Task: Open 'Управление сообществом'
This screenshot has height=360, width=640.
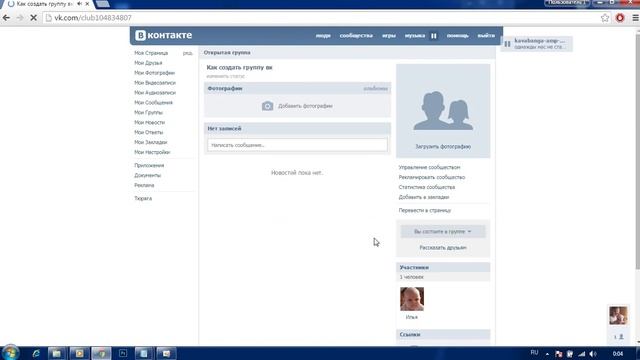Action: [x=429, y=167]
